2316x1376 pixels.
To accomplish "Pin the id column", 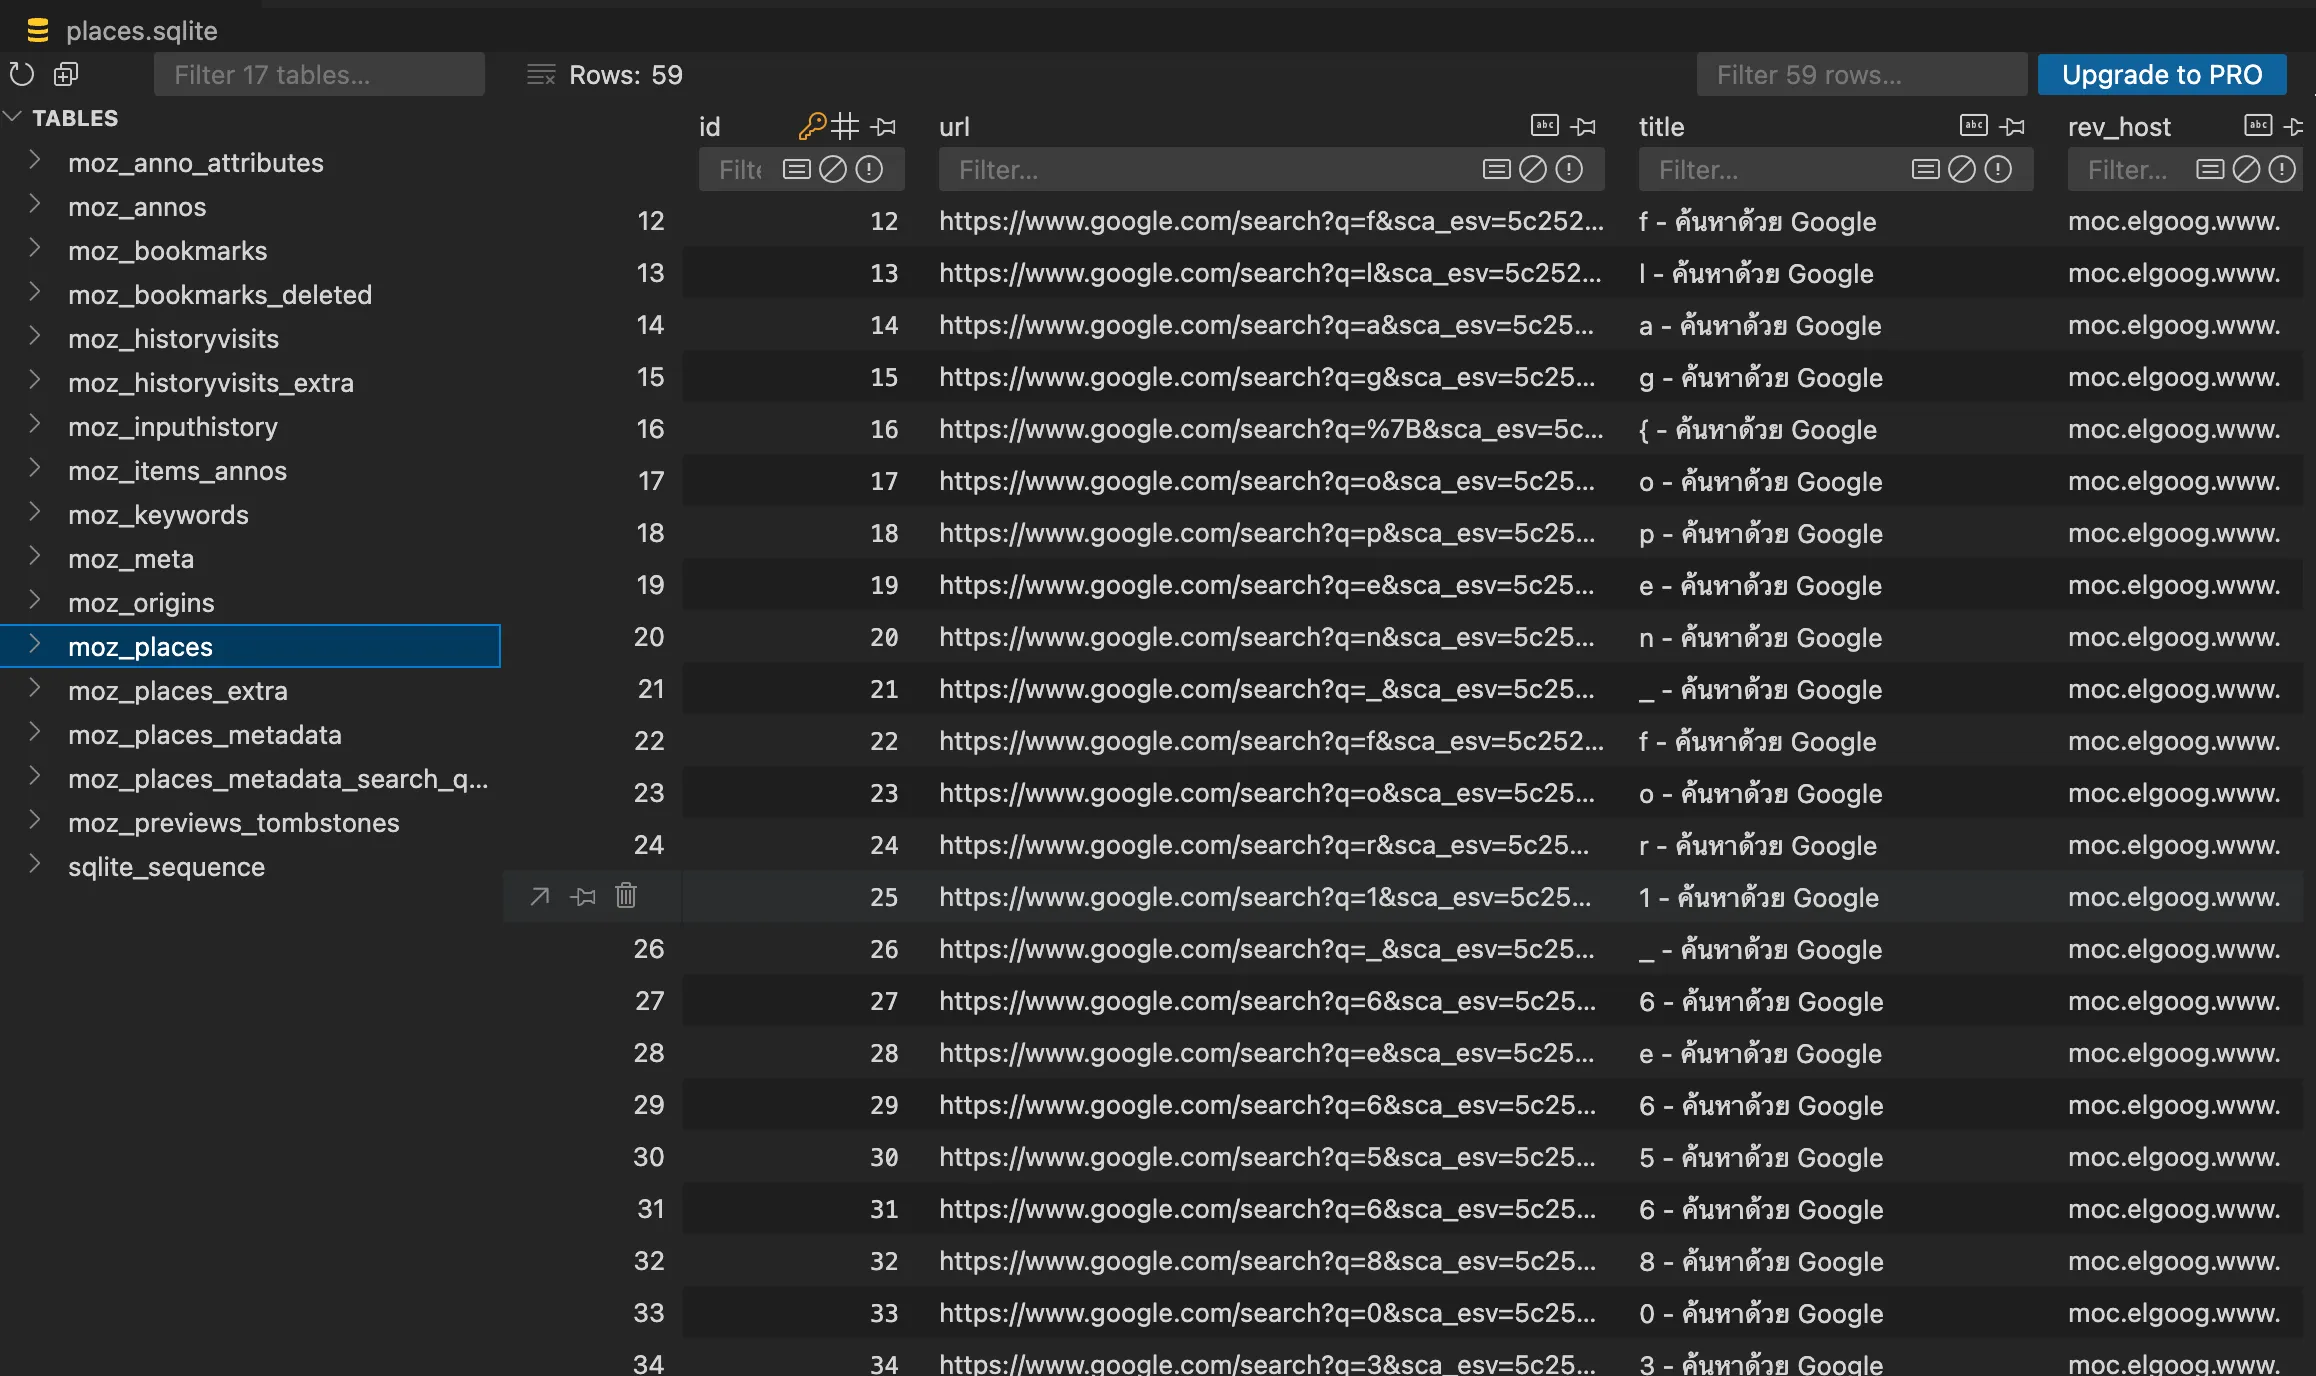I will click(x=883, y=127).
